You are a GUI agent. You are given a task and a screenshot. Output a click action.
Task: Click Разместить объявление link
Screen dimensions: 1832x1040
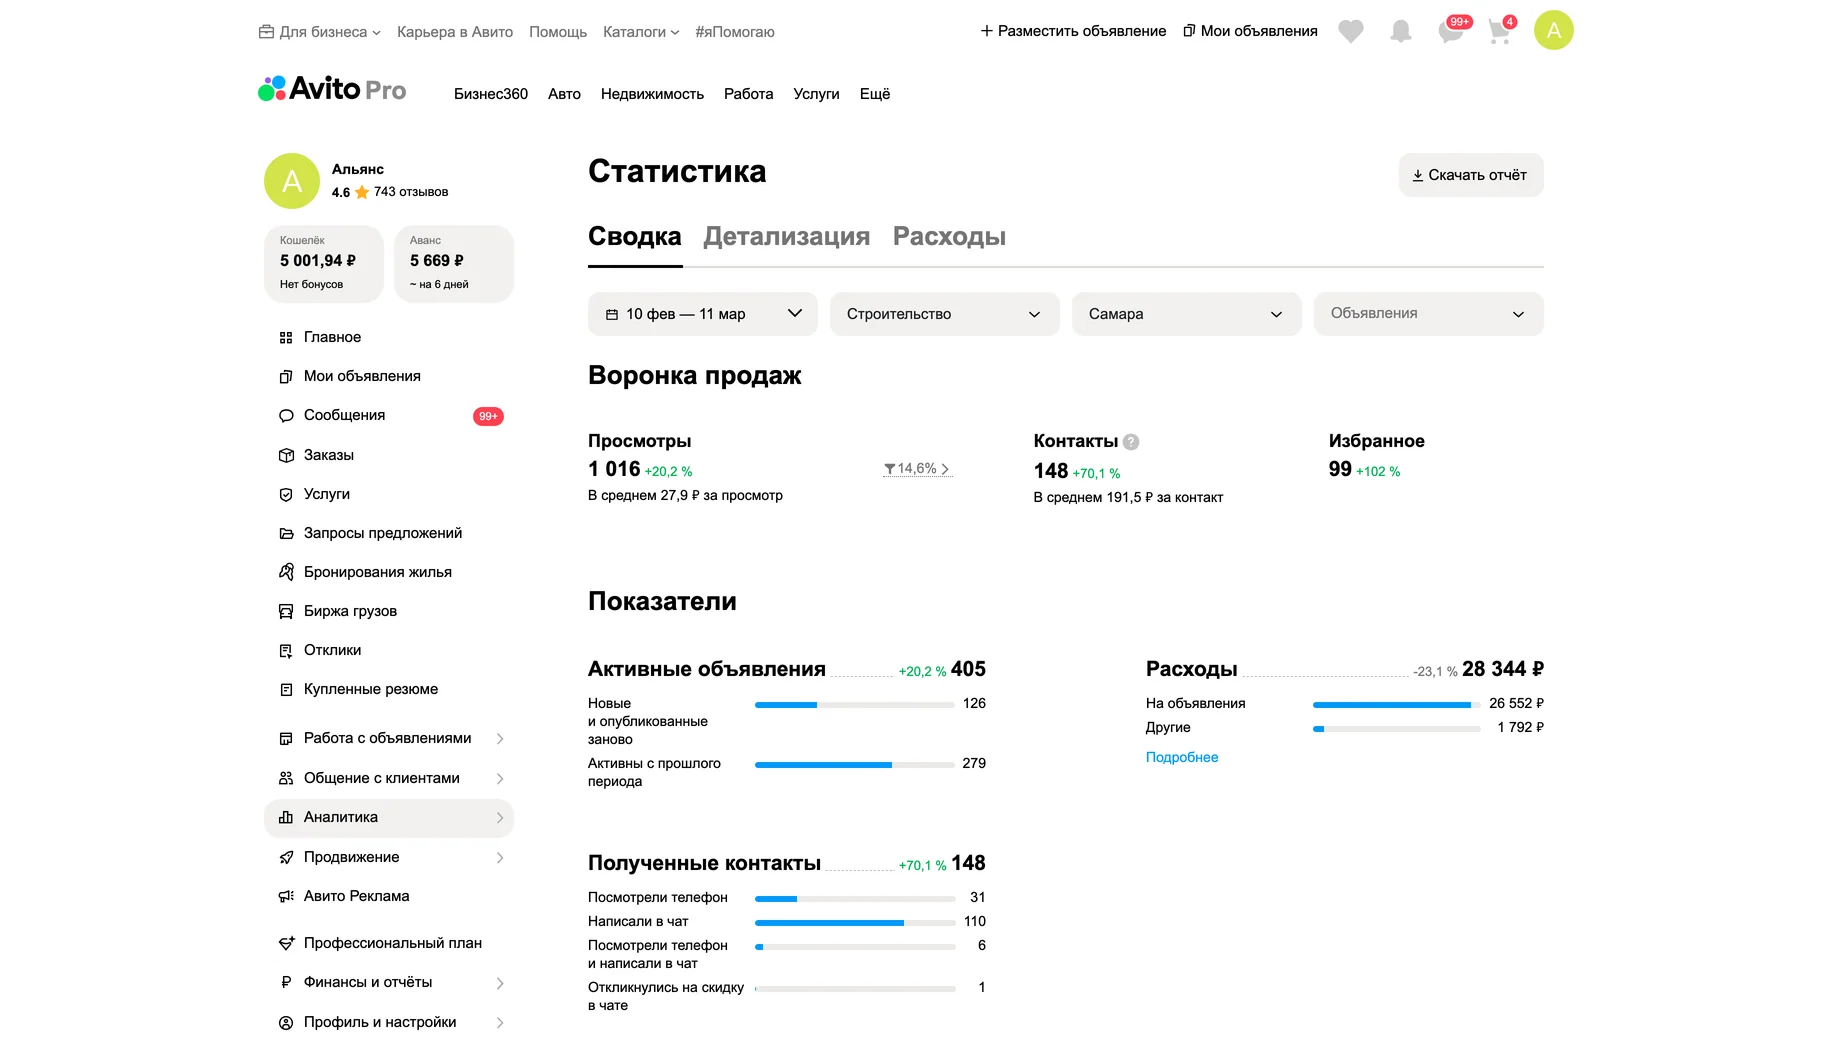(1073, 31)
